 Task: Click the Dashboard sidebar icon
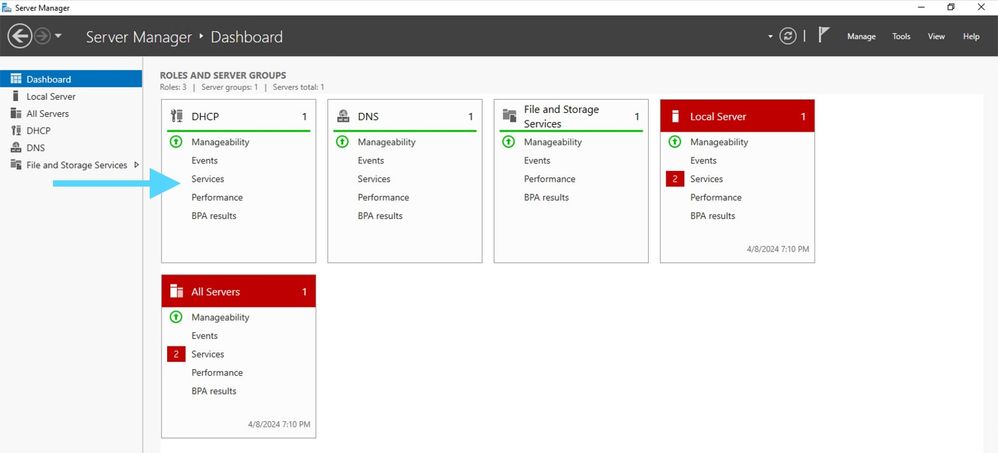[x=16, y=79]
